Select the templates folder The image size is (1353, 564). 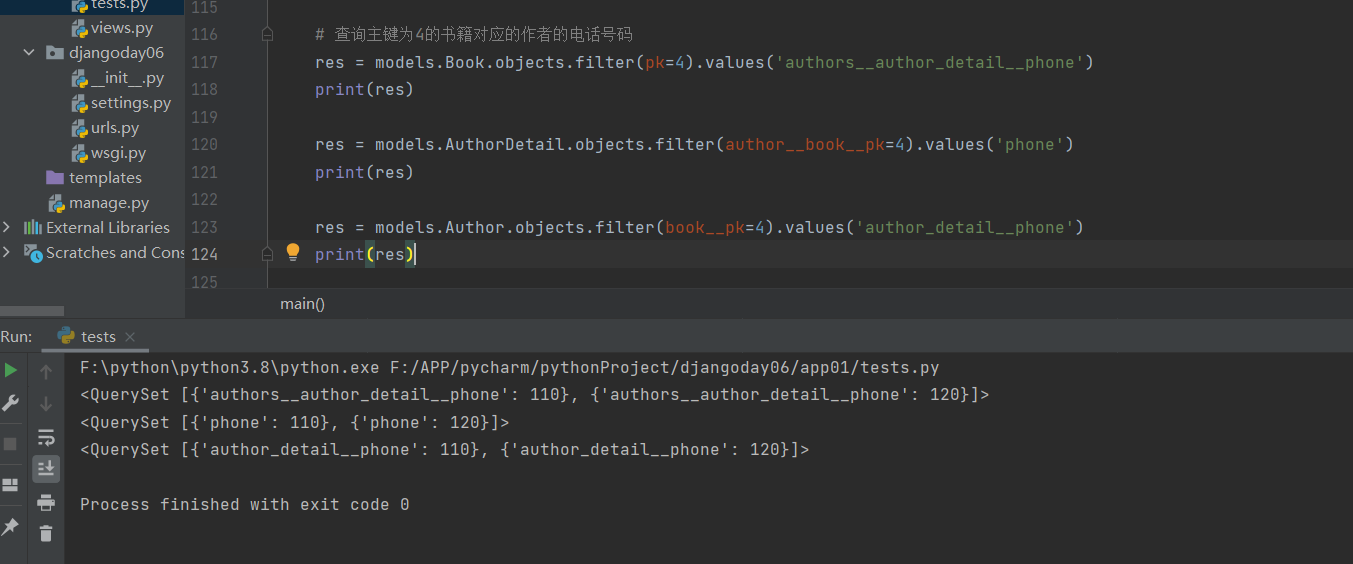pos(105,178)
